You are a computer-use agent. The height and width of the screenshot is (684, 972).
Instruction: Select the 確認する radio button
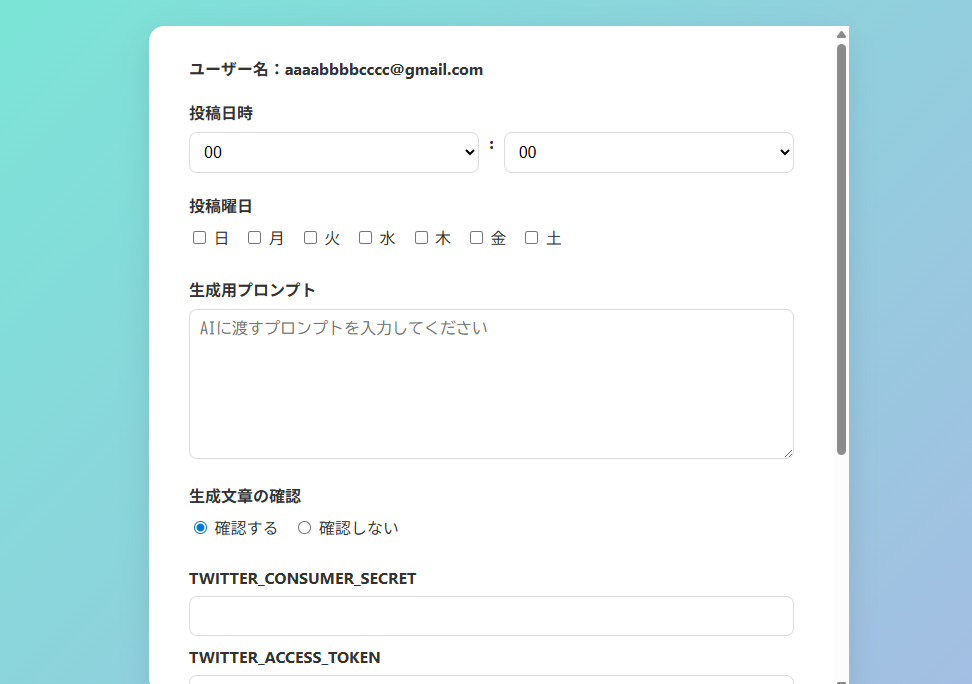pyautogui.click(x=200, y=528)
